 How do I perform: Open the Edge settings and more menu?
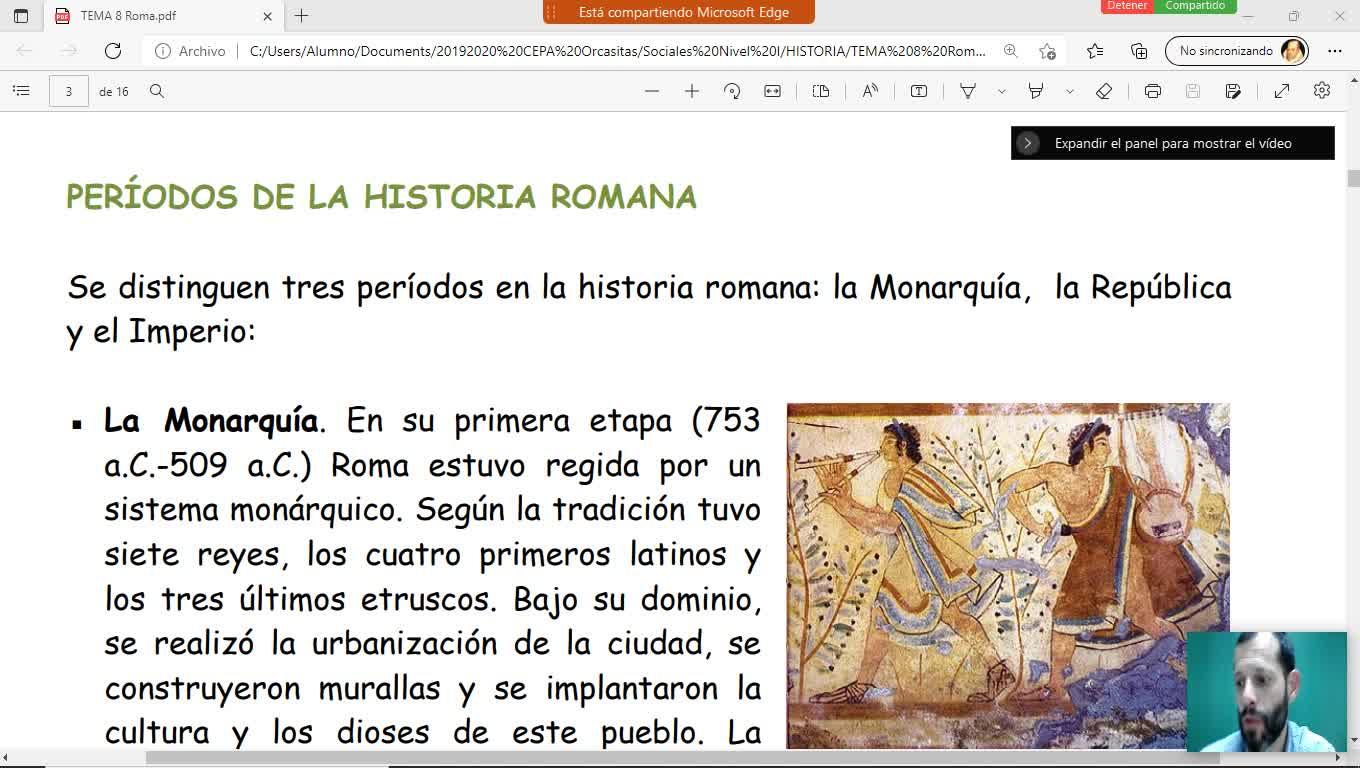(1334, 51)
